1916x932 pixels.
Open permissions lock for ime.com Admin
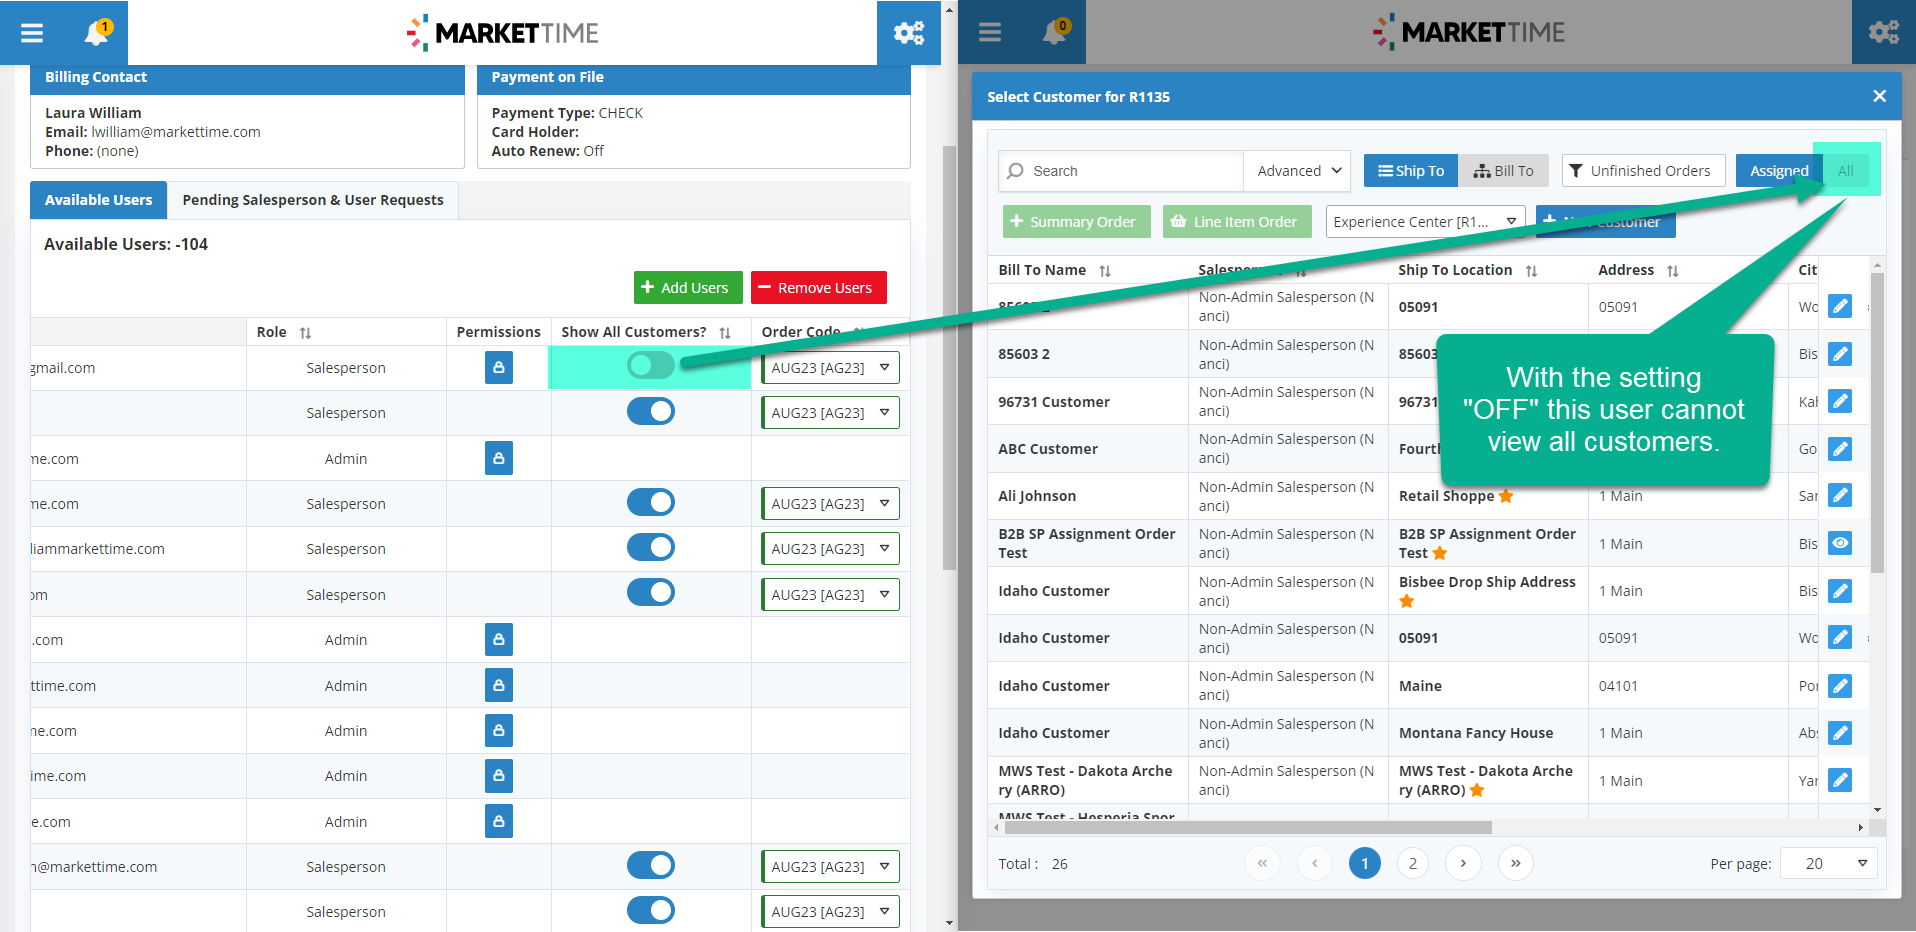pos(499,776)
